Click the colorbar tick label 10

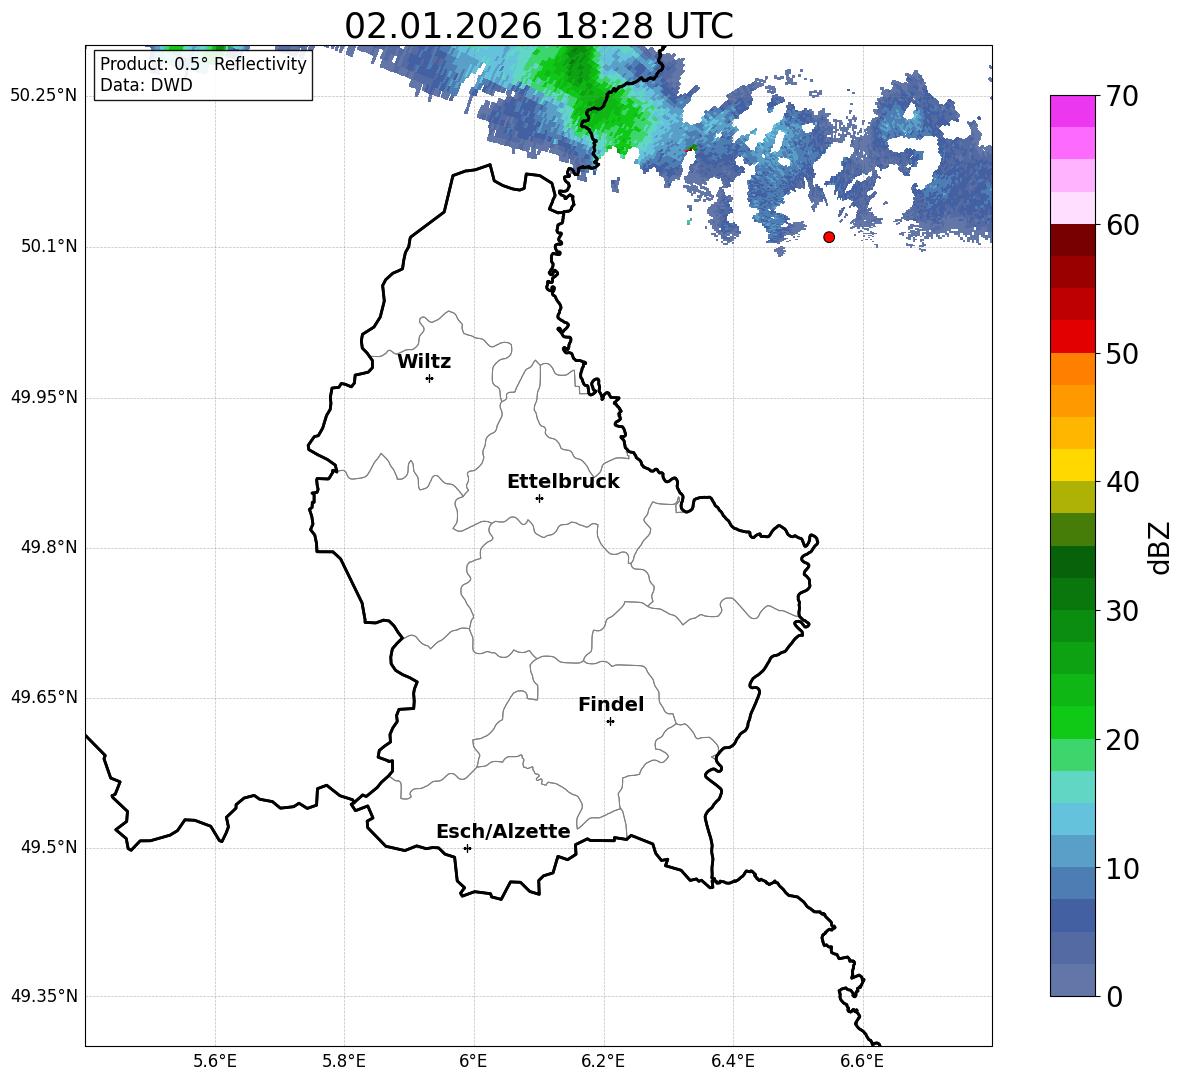click(x=1122, y=868)
